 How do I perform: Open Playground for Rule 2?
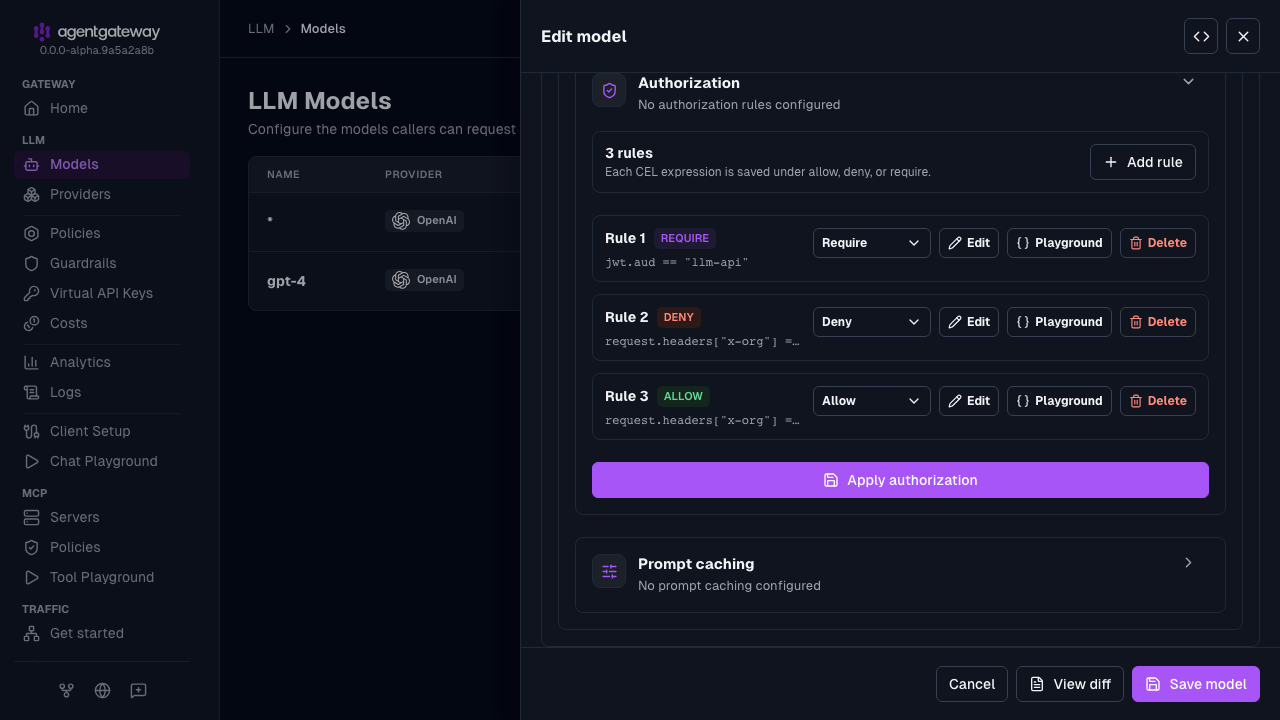tap(1059, 322)
